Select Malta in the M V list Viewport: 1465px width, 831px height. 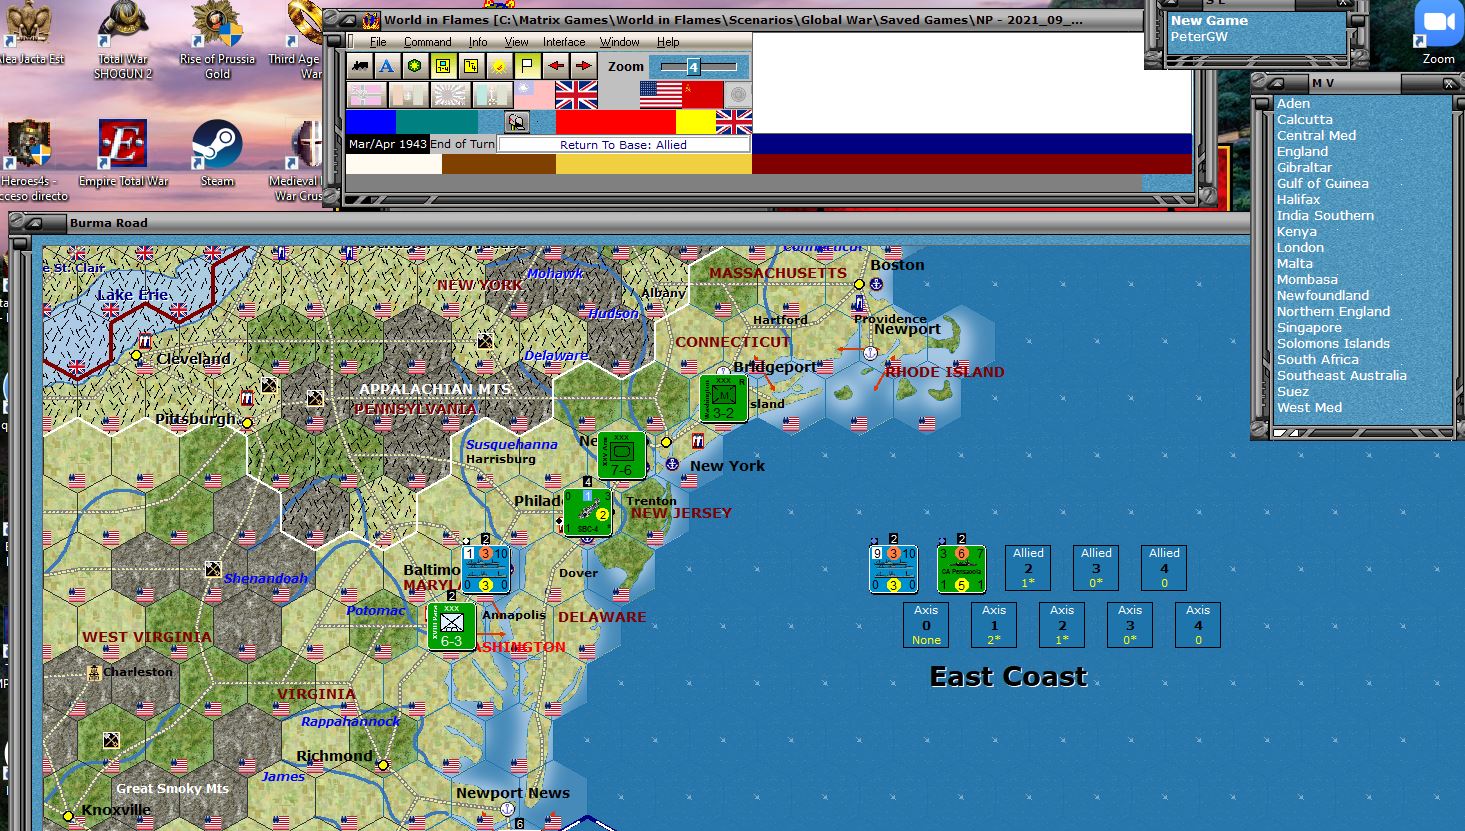[x=1294, y=264]
